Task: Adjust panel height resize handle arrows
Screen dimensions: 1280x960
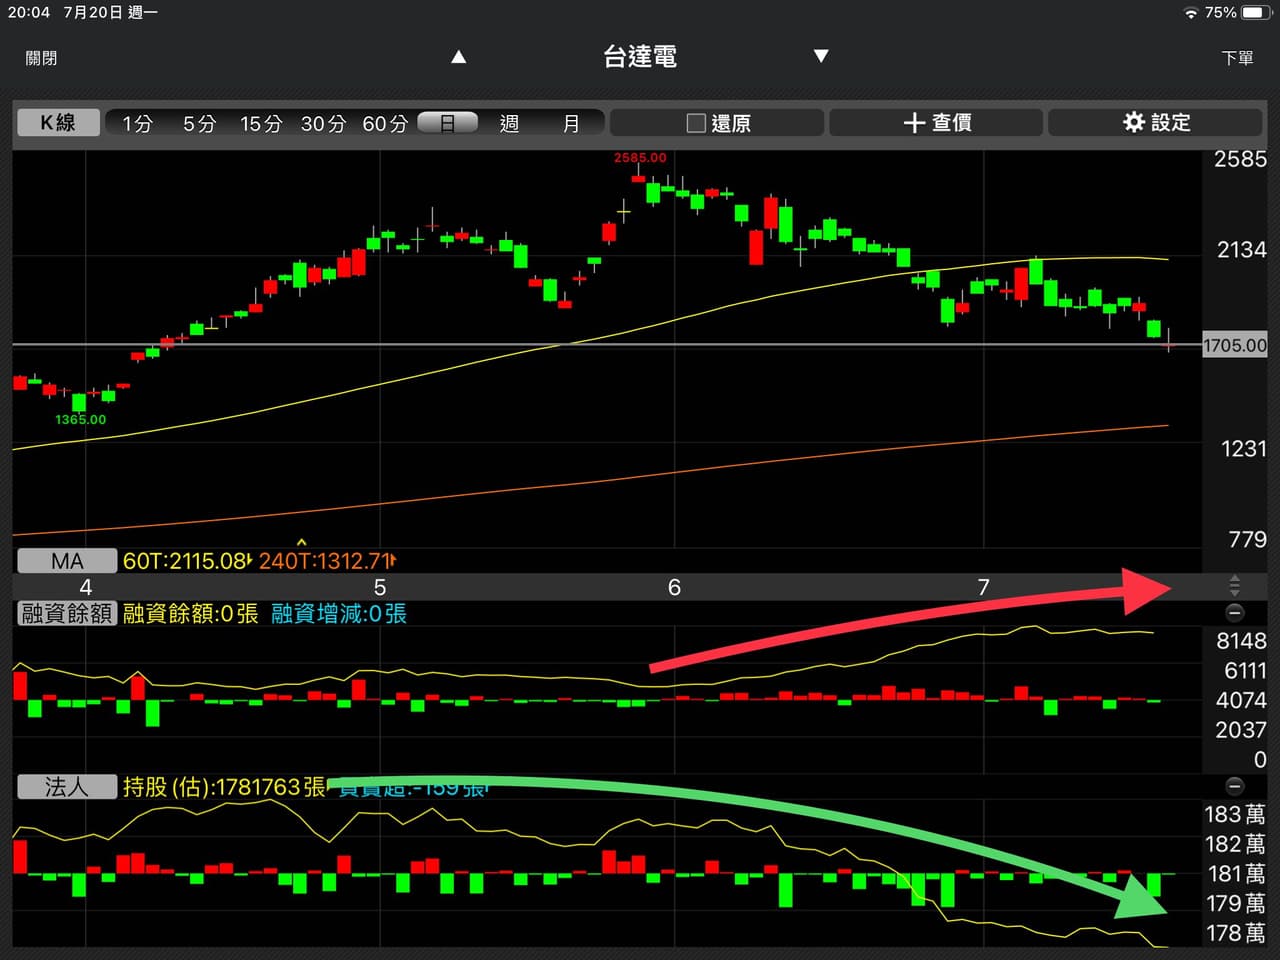Action: pyautogui.click(x=1235, y=586)
